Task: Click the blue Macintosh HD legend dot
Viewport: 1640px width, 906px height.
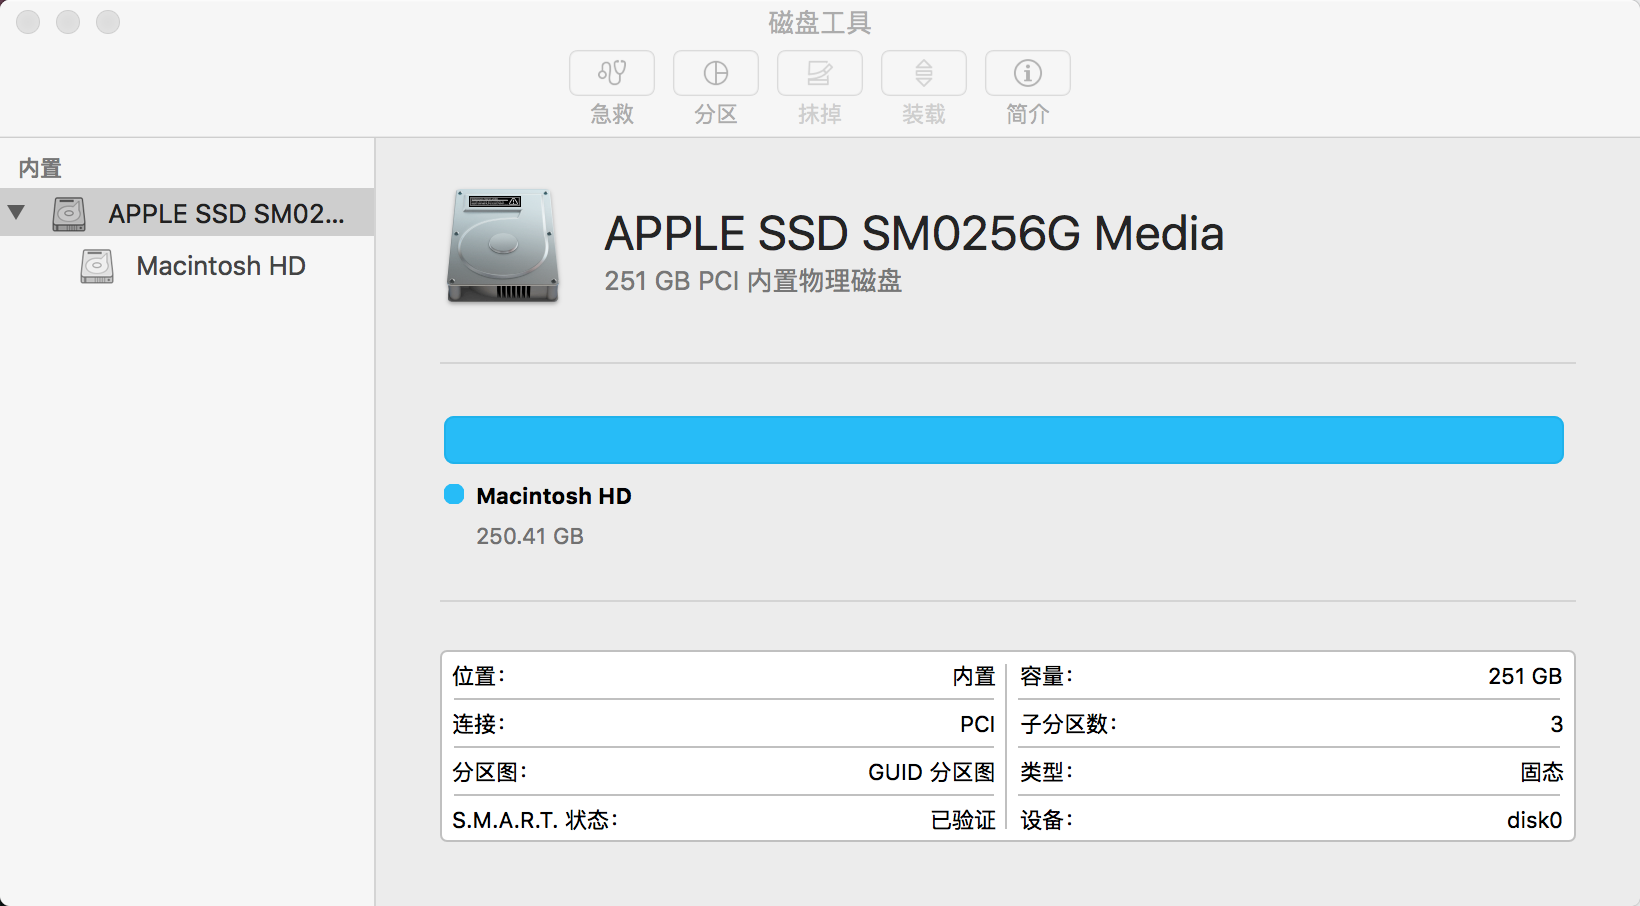Action: pyautogui.click(x=454, y=494)
